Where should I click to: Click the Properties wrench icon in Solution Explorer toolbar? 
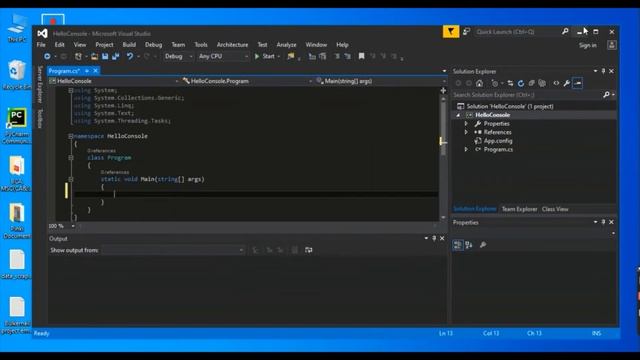click(x=567, y=83)
